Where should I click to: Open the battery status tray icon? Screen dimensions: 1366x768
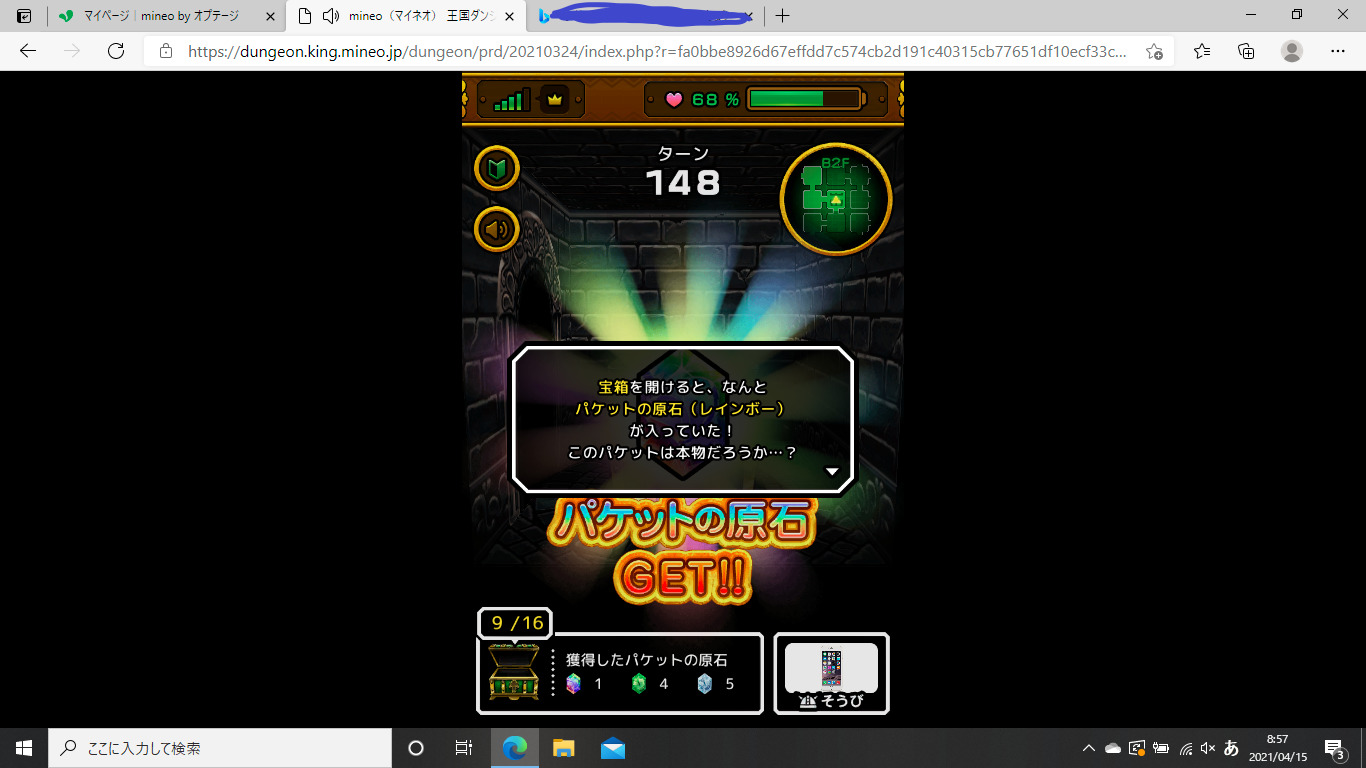pyautogui.click(x=1161, y=748)
